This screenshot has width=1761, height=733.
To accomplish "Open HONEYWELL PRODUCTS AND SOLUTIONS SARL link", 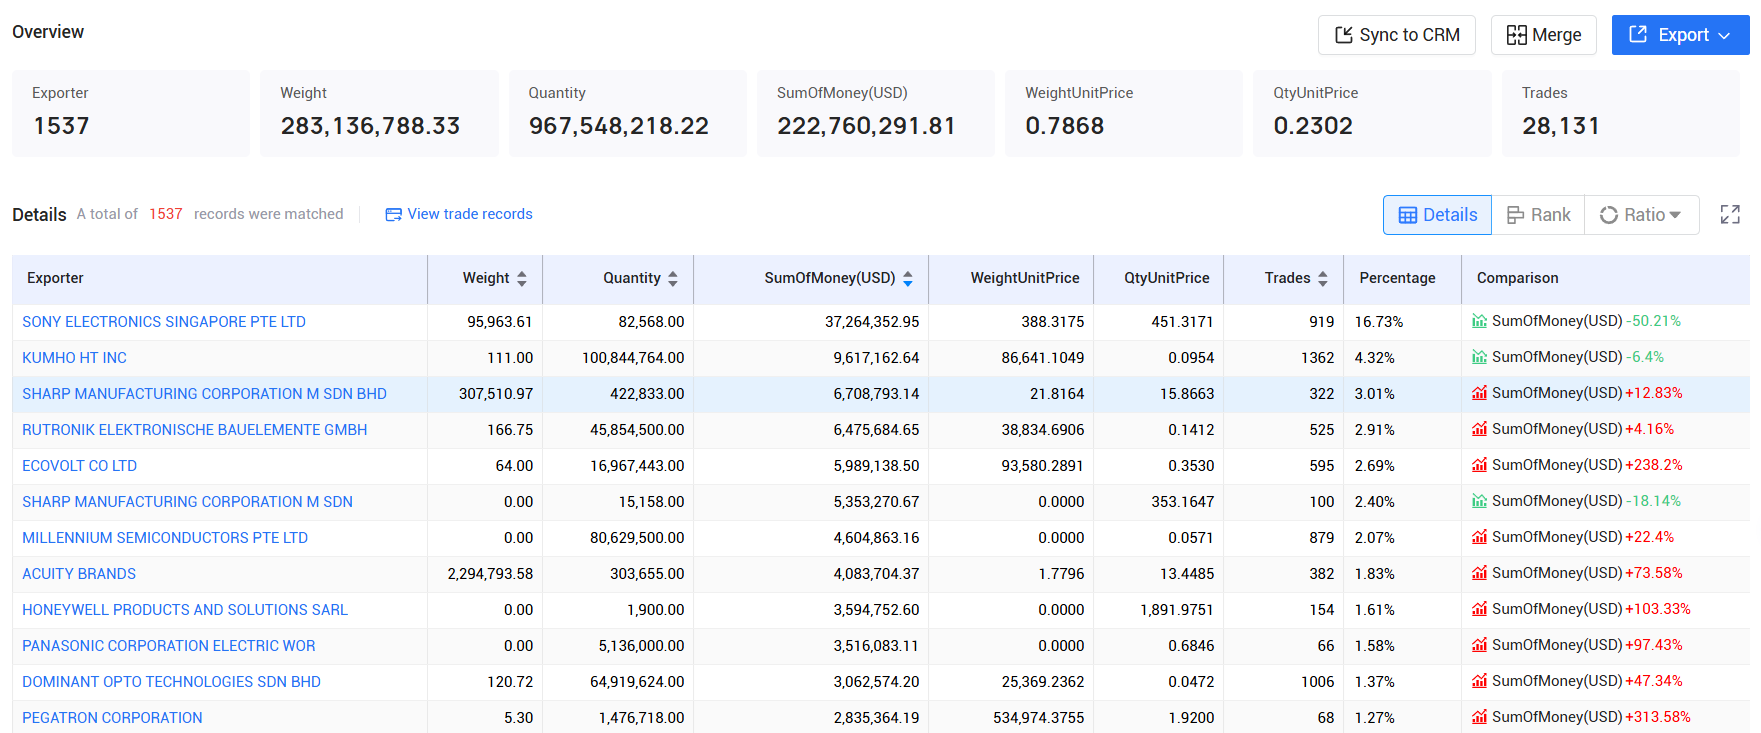I will tap(185, 610).
